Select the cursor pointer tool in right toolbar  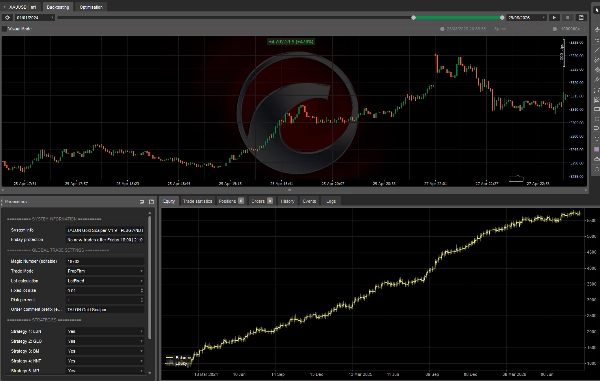click(x=596, y=10)
